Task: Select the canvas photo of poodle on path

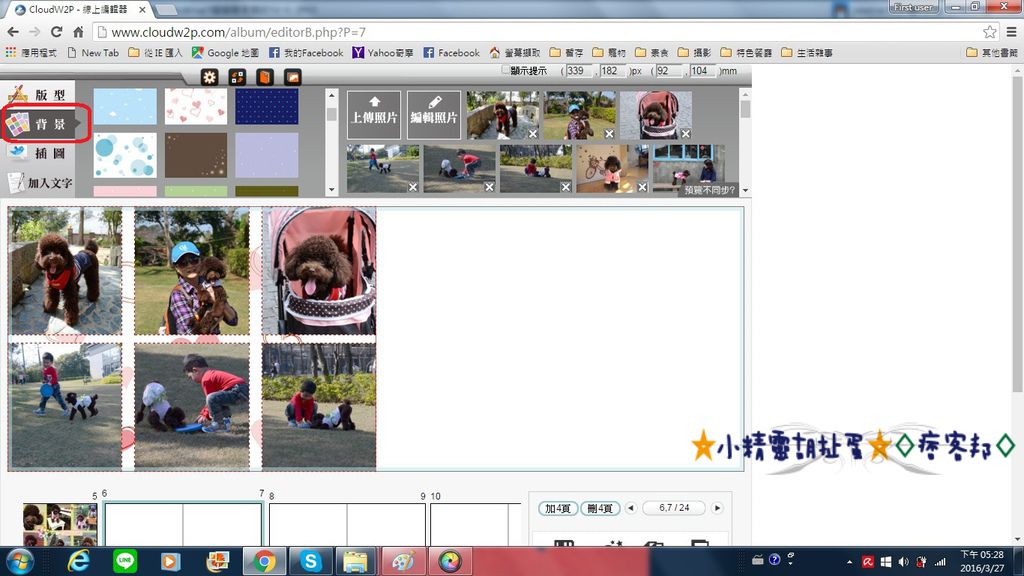Action: pyautogui.click(x=65, y=271)
